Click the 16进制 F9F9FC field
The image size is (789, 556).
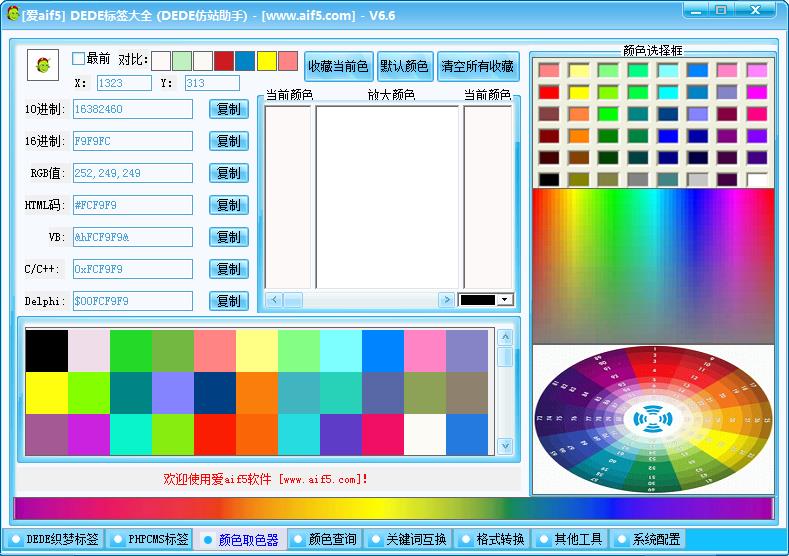133,141
